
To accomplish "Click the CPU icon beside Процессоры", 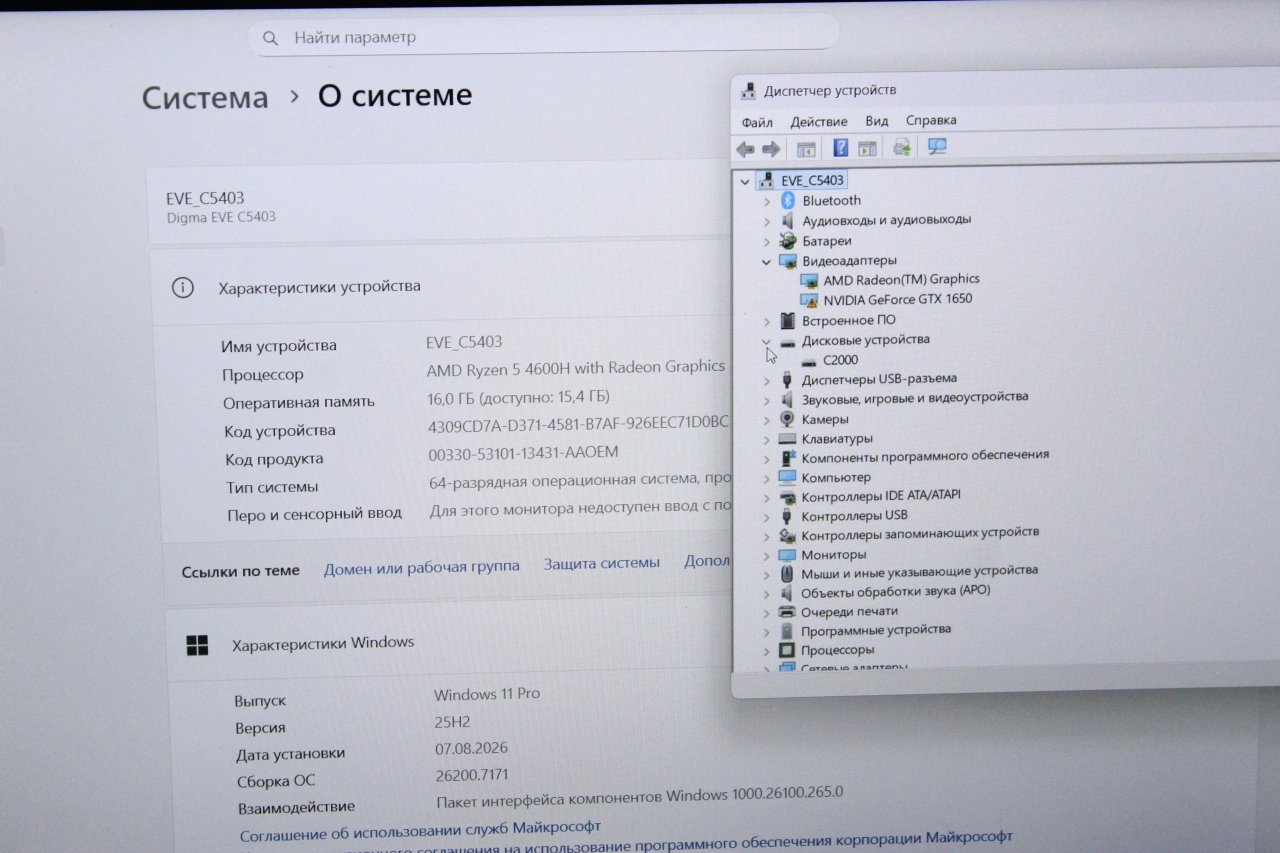I will [x=786, y=650].
